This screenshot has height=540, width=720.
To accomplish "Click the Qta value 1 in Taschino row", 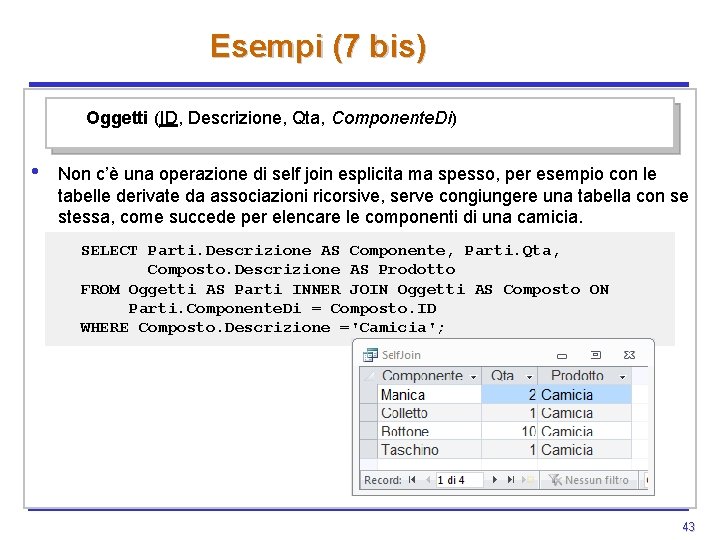I will [x=510, y=450].
